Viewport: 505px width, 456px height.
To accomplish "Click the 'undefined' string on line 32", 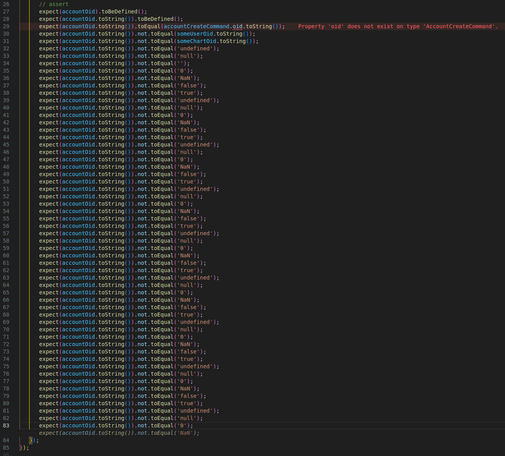I will pos(195,49).
